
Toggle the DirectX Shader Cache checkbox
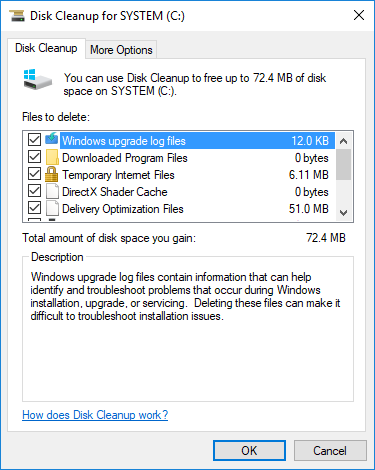(x=34, y=191)
